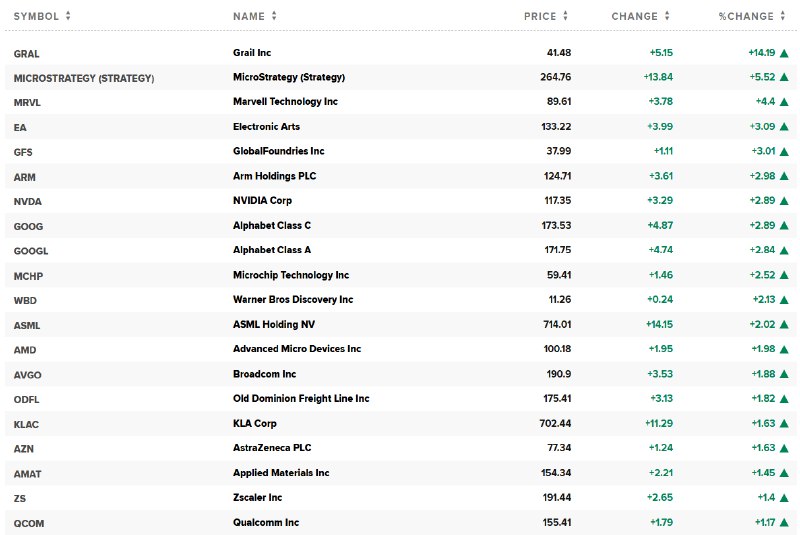Select the Grail Inc company name
Image resolution: width=800 pixels, height=535 pixels.
coord(252,53)
